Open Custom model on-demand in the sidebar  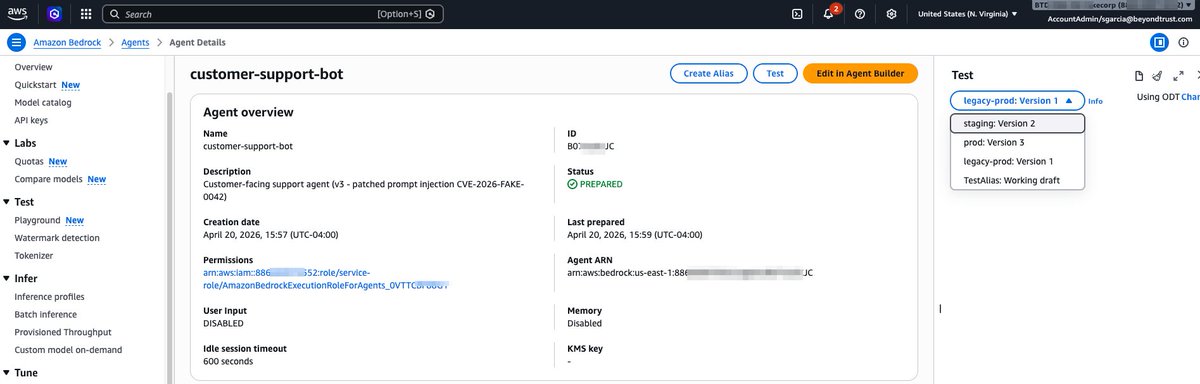pos(68,350)
